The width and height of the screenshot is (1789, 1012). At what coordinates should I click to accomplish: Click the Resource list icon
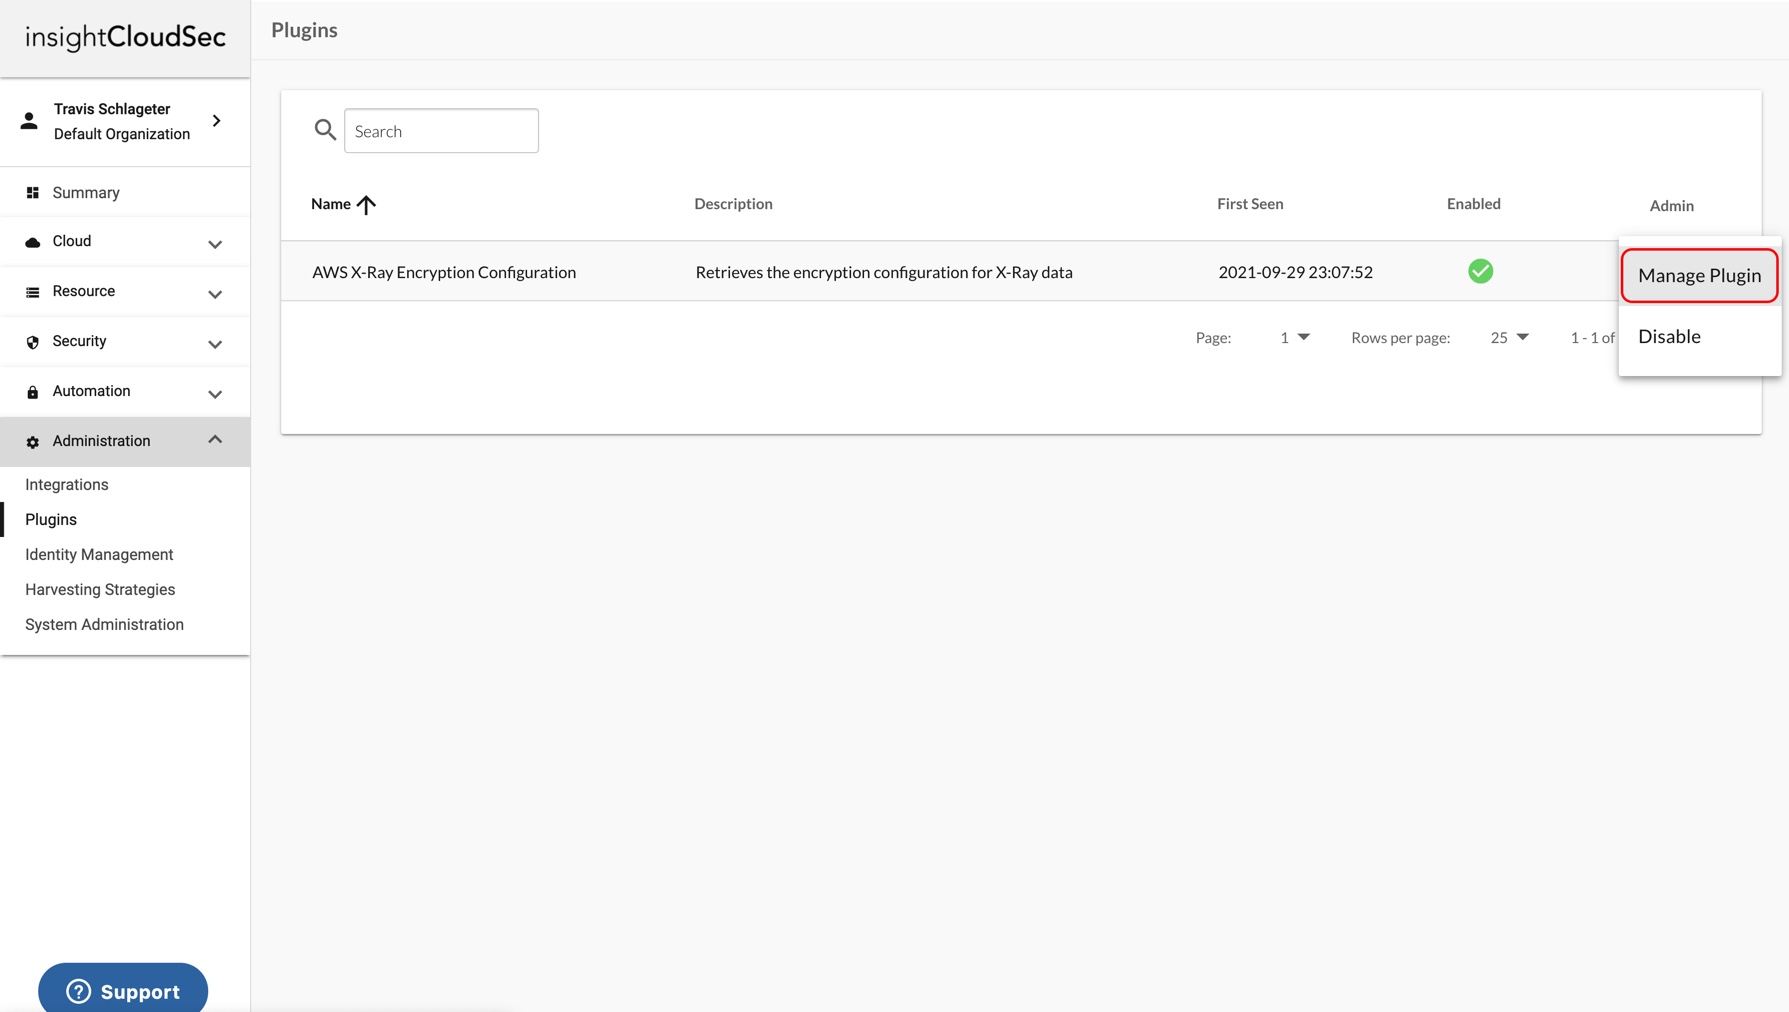point(33,292)
